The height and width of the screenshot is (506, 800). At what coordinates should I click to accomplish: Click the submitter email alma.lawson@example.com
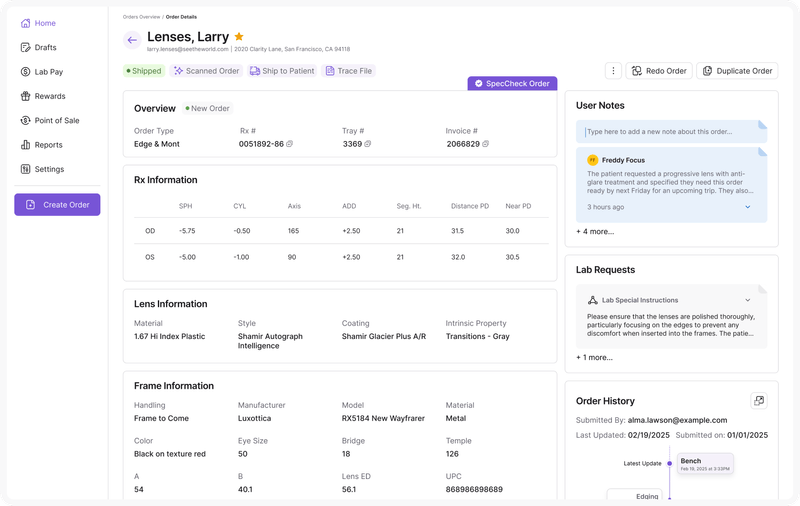coord(677,420)
